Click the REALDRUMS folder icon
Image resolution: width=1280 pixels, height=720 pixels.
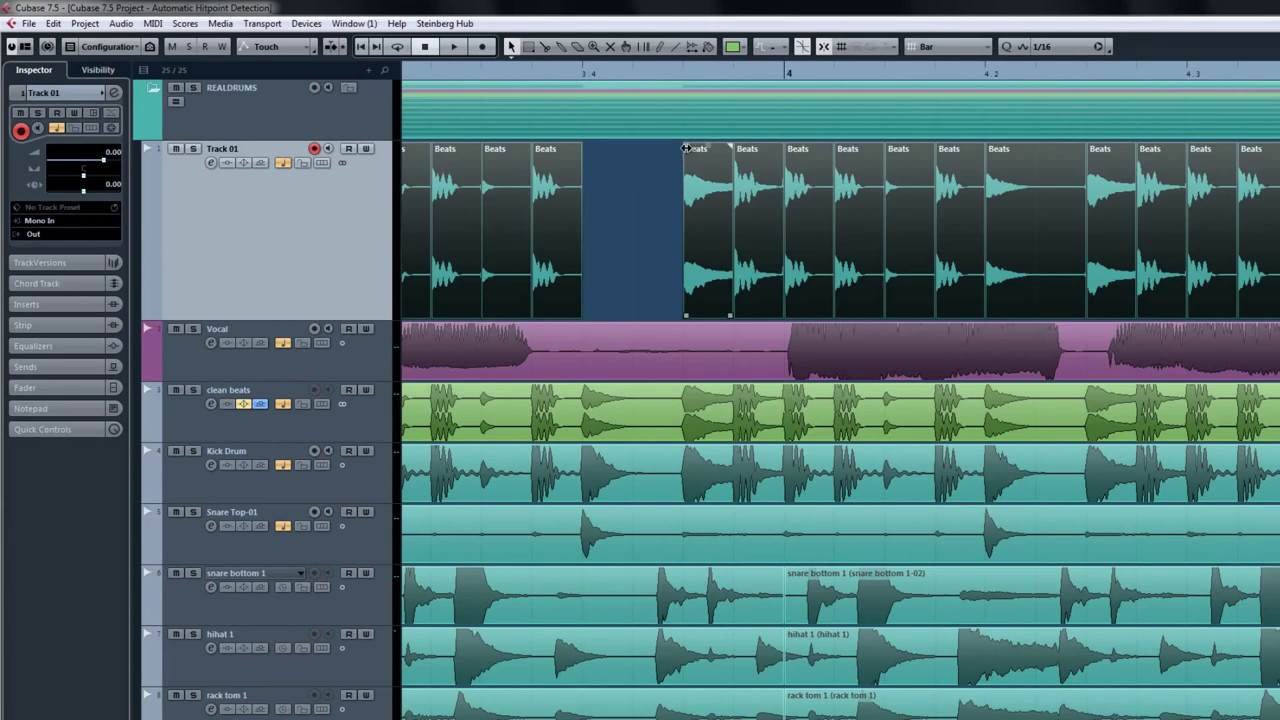[153, 88]
